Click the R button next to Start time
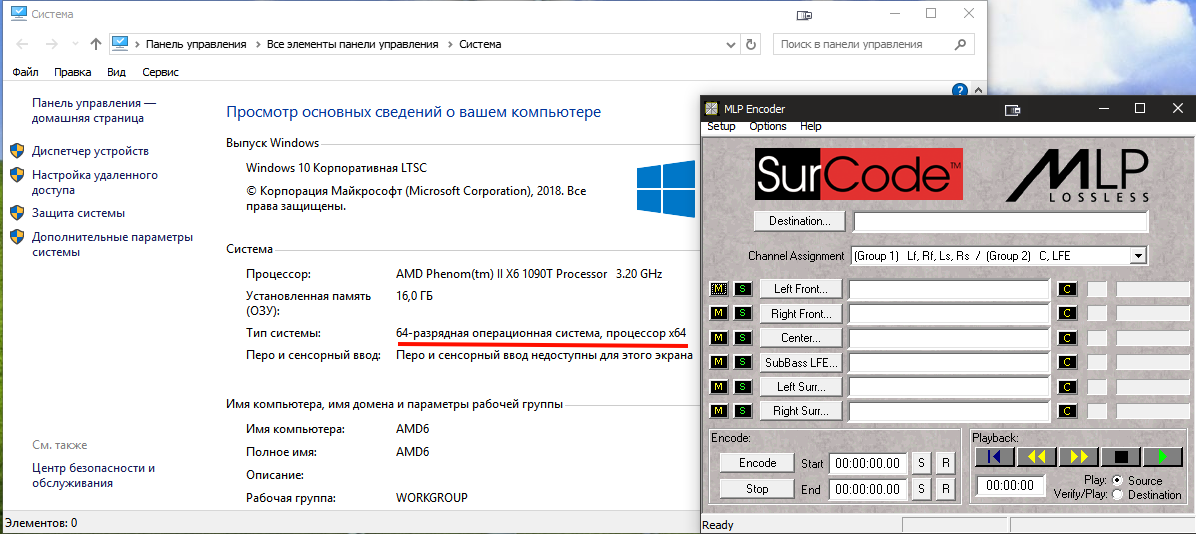 945,463
